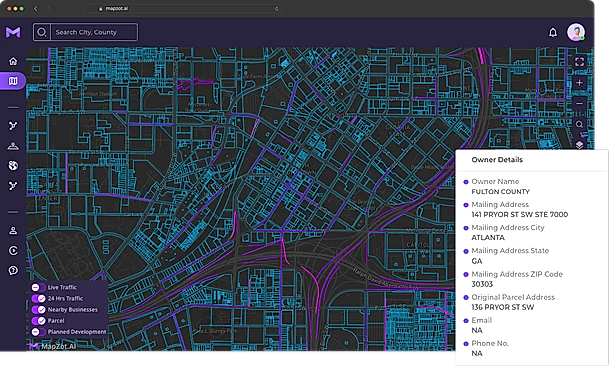Screen dimensions: 611x368
Task: Select '141 PRYOR ST SW STE 7000' address
Action: click(519, 214)
